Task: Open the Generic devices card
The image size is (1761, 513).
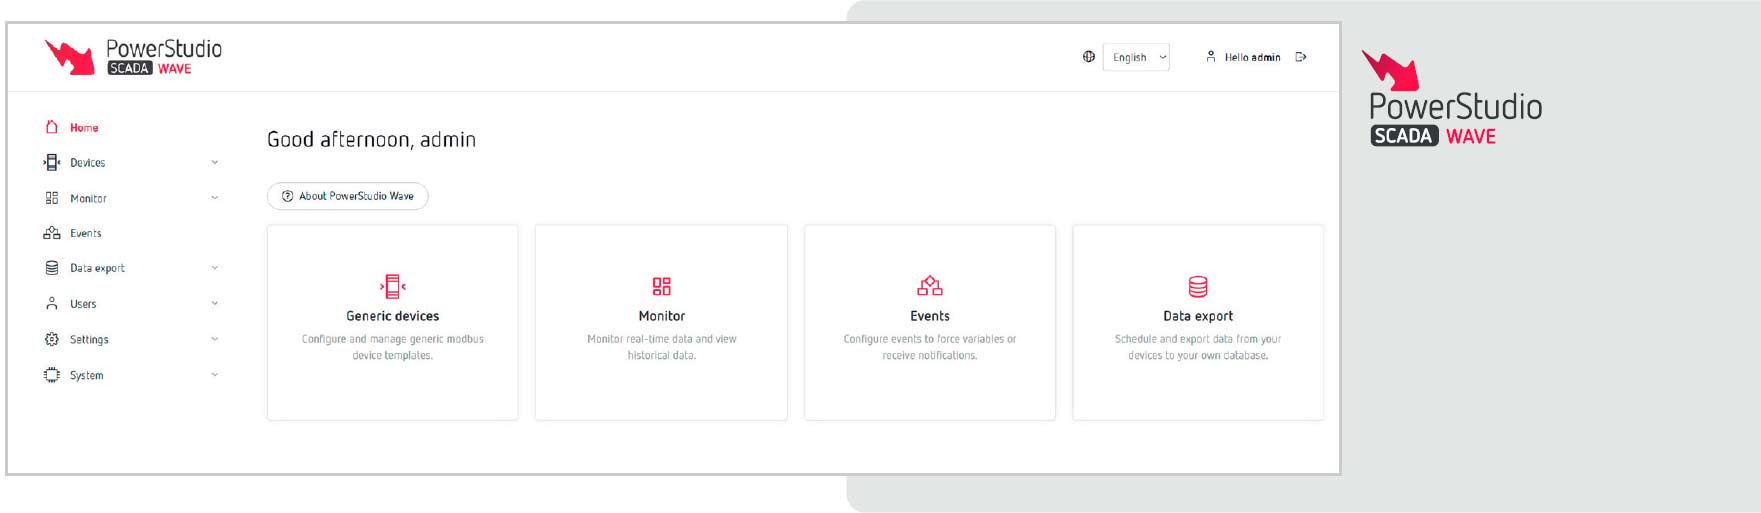Action: tap(392, 321)
